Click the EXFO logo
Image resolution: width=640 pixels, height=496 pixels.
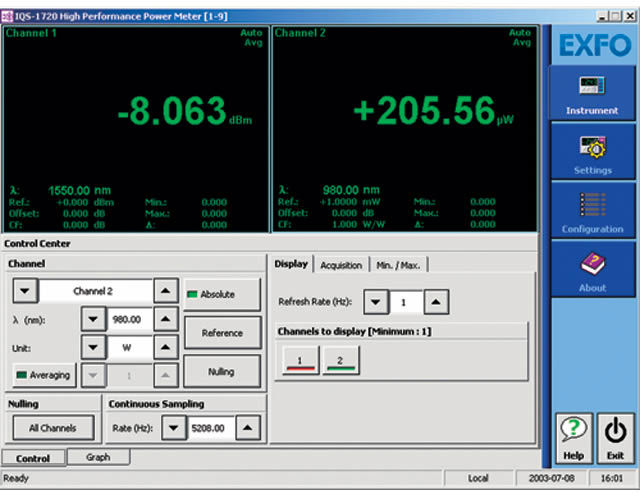[595, 45]
